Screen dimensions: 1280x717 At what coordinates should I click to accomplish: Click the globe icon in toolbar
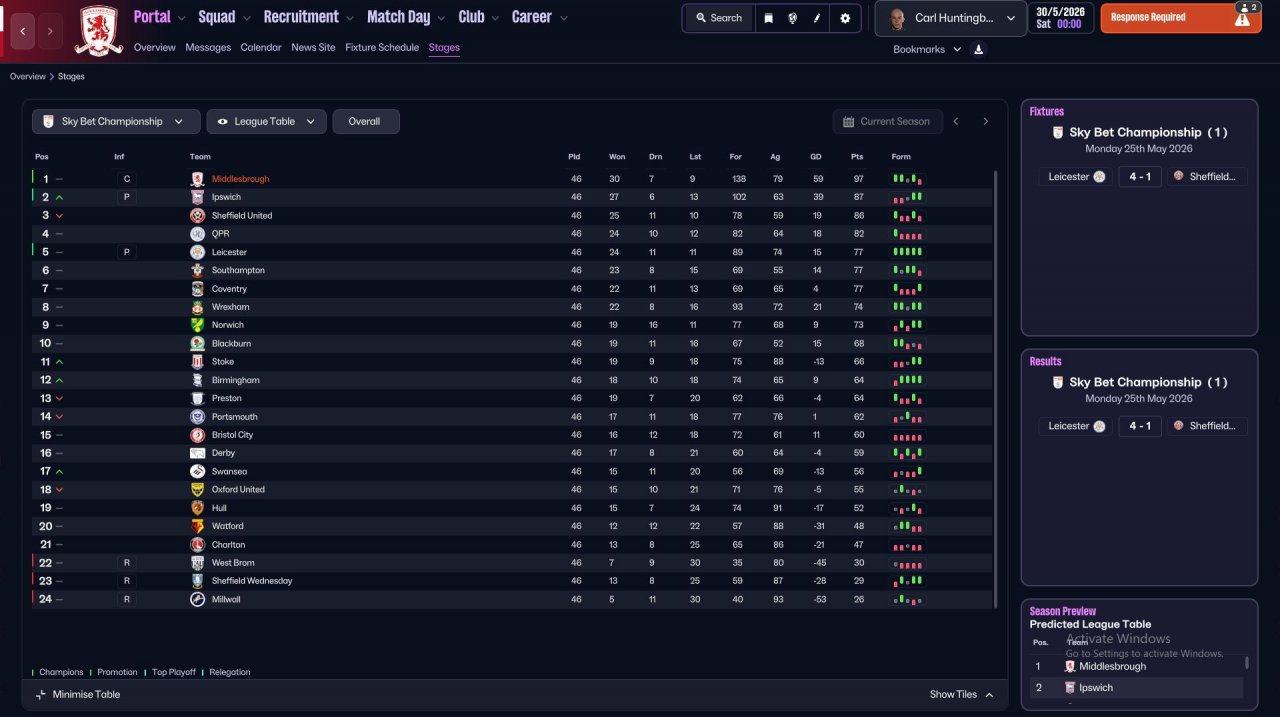coord(793,18)
